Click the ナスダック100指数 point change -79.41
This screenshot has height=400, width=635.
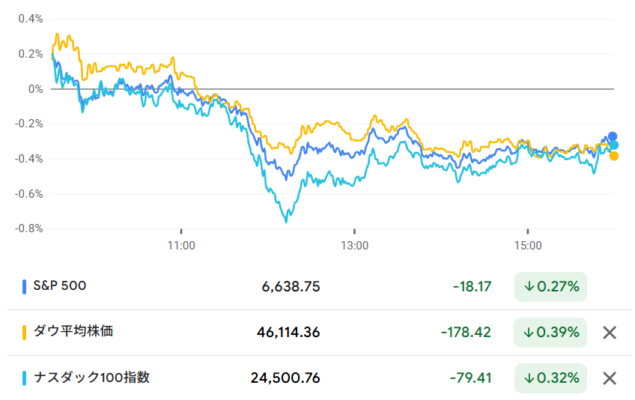468,378
